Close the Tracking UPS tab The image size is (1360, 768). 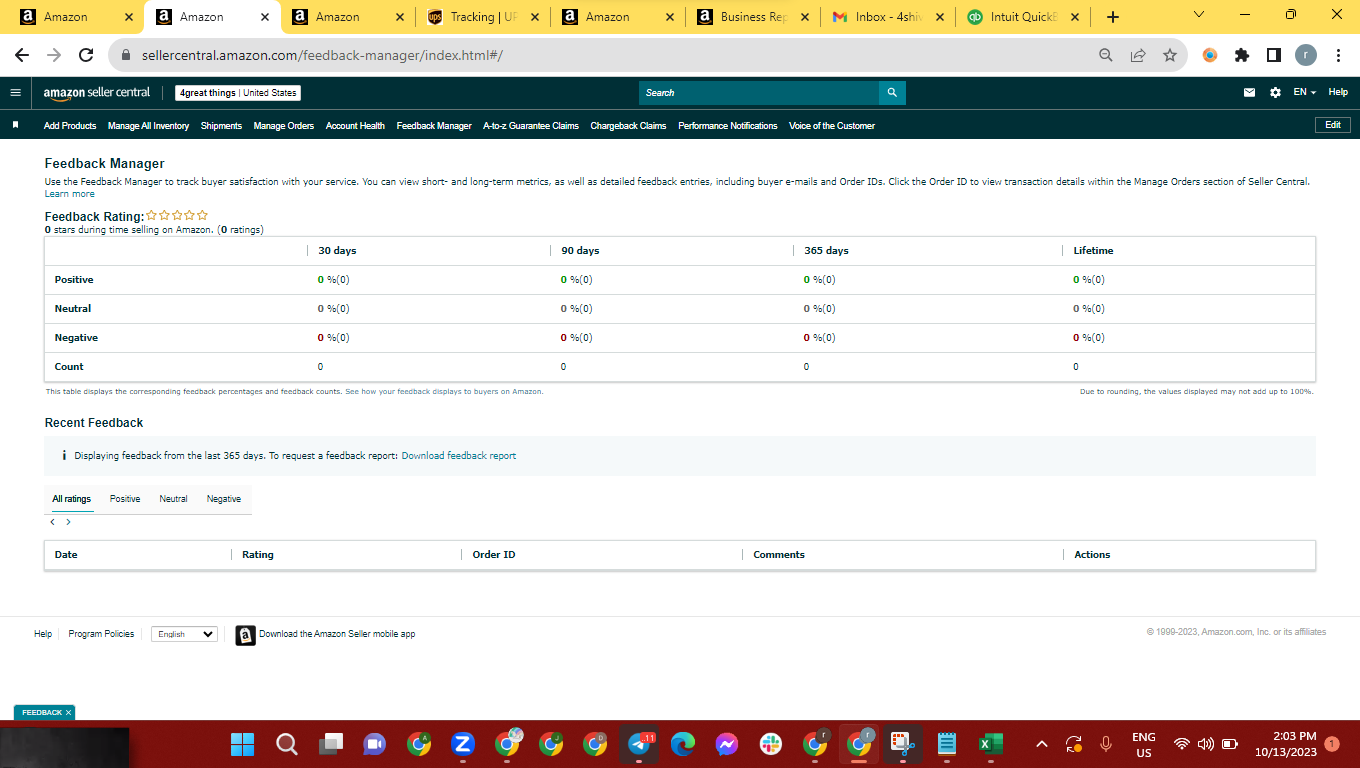click(x=534, y=17)
